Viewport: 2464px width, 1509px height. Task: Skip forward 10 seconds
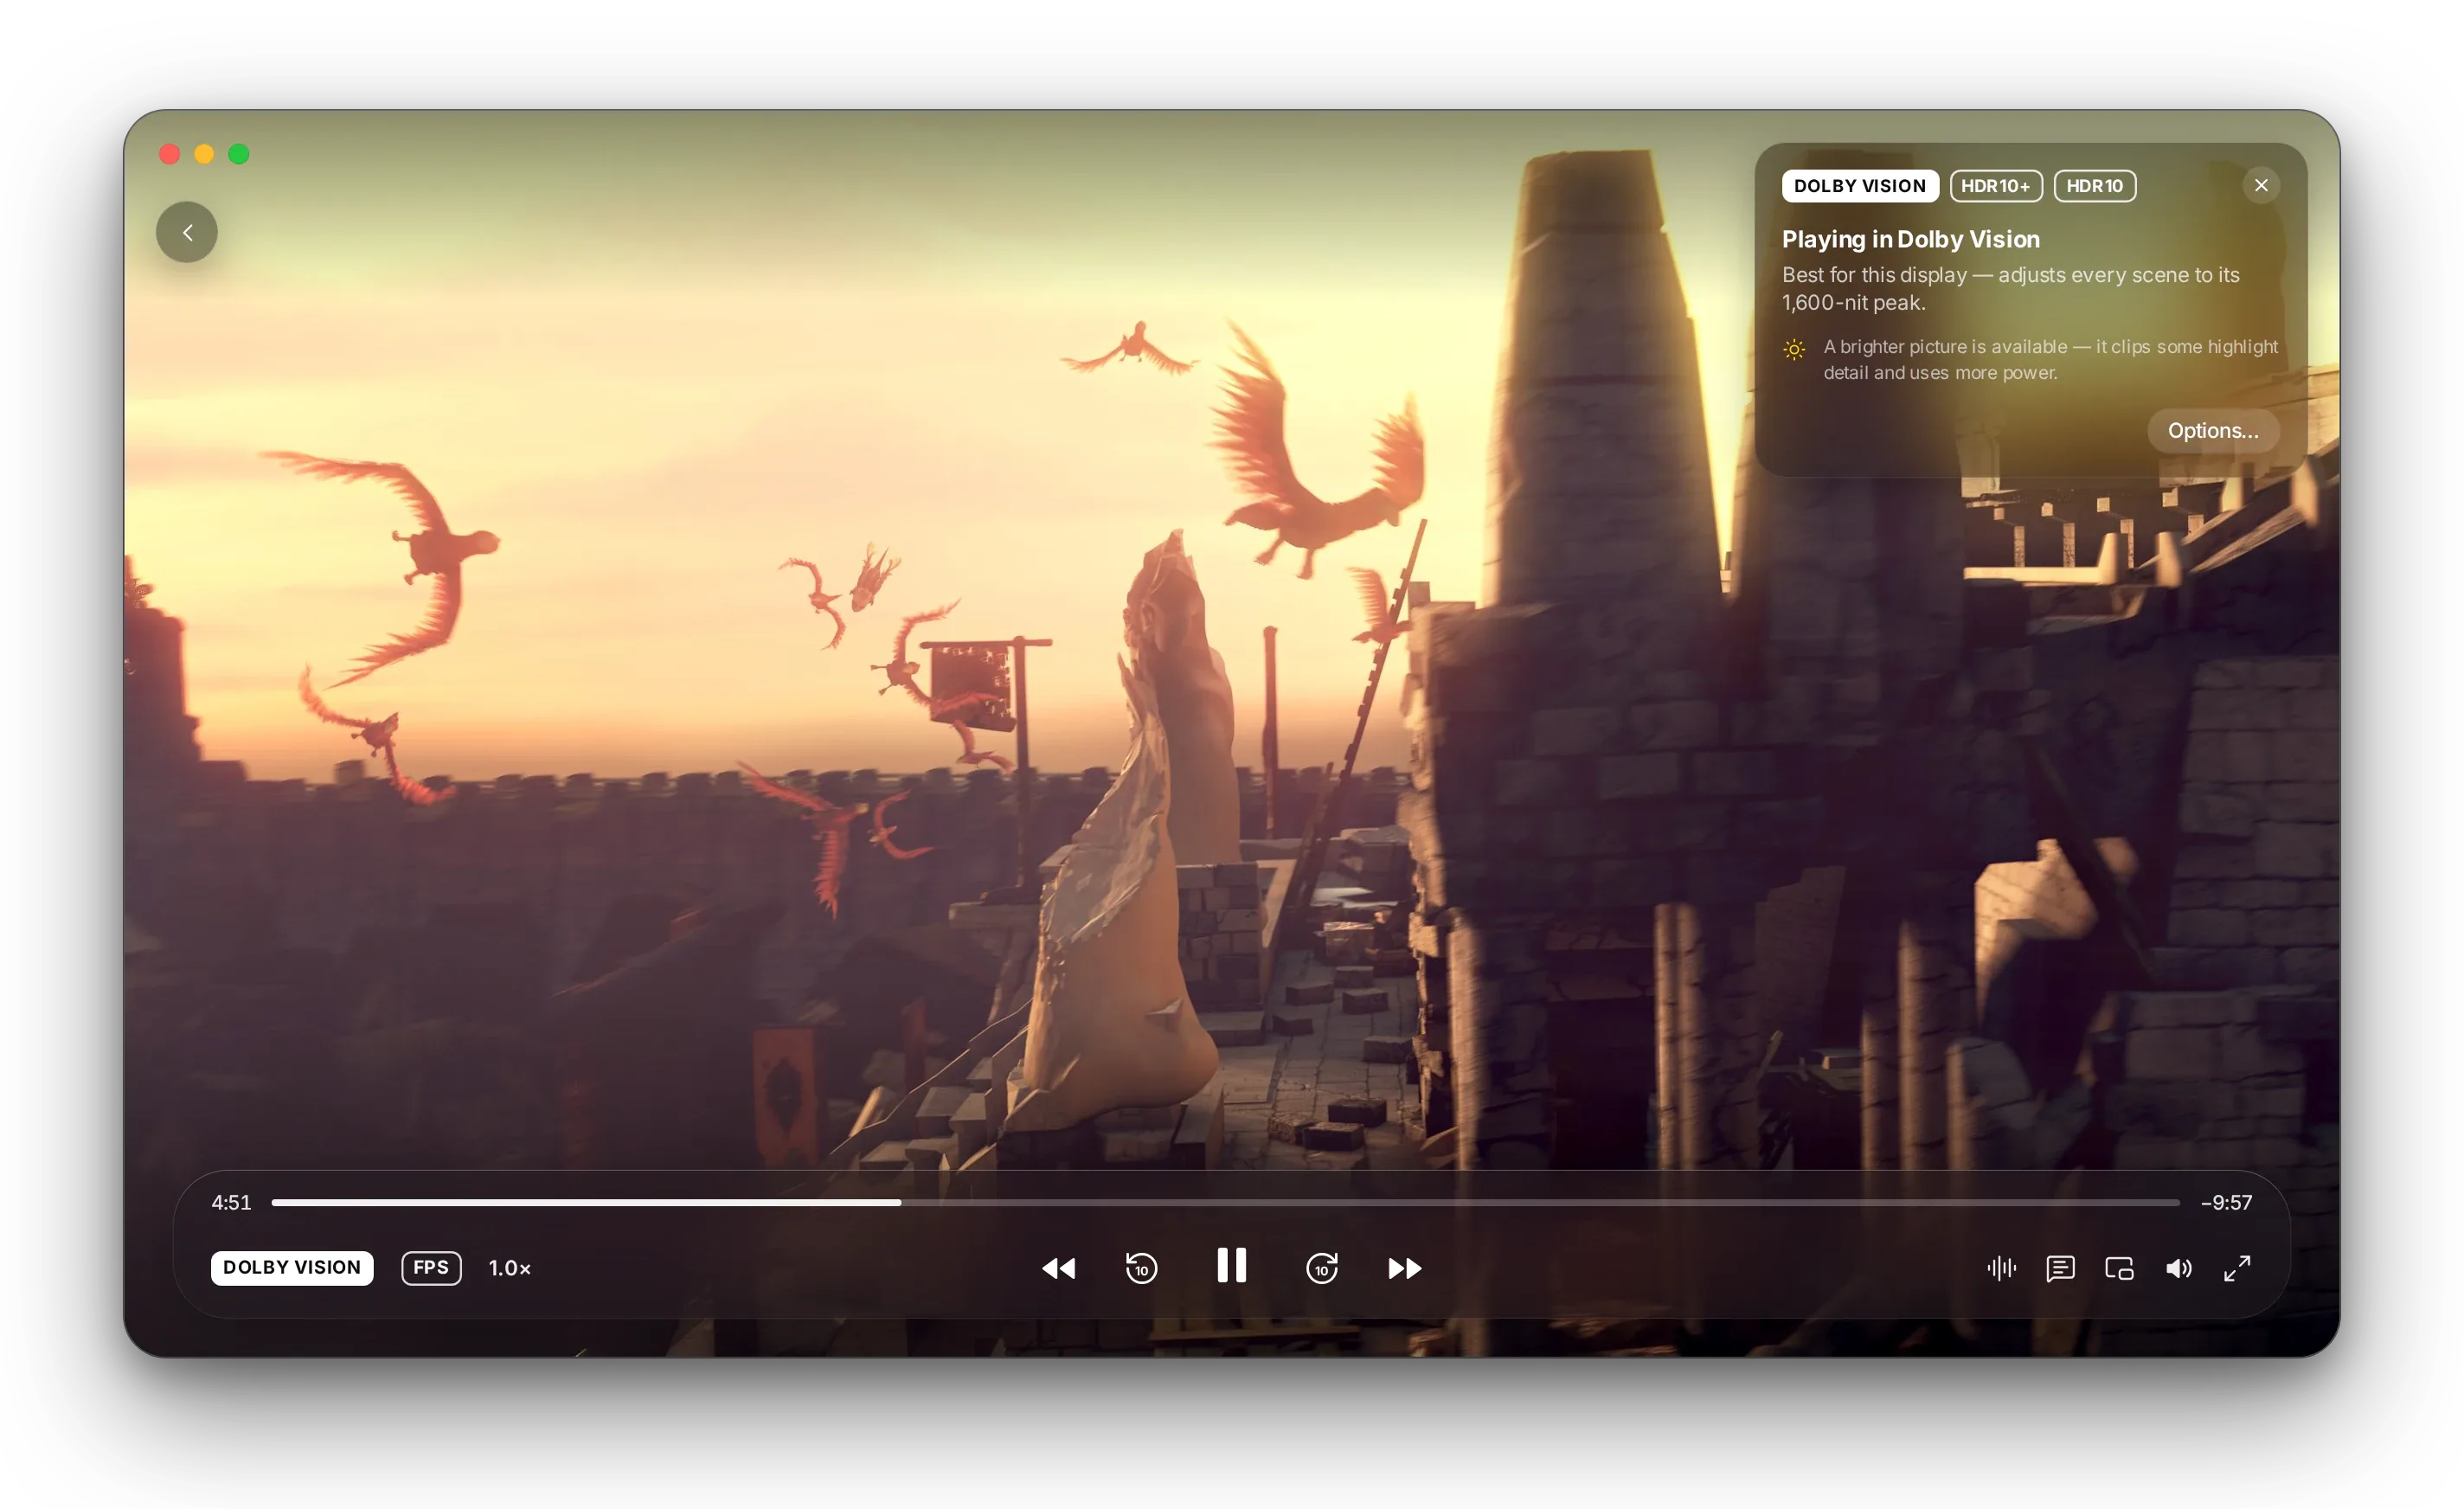(1322, 1268)
